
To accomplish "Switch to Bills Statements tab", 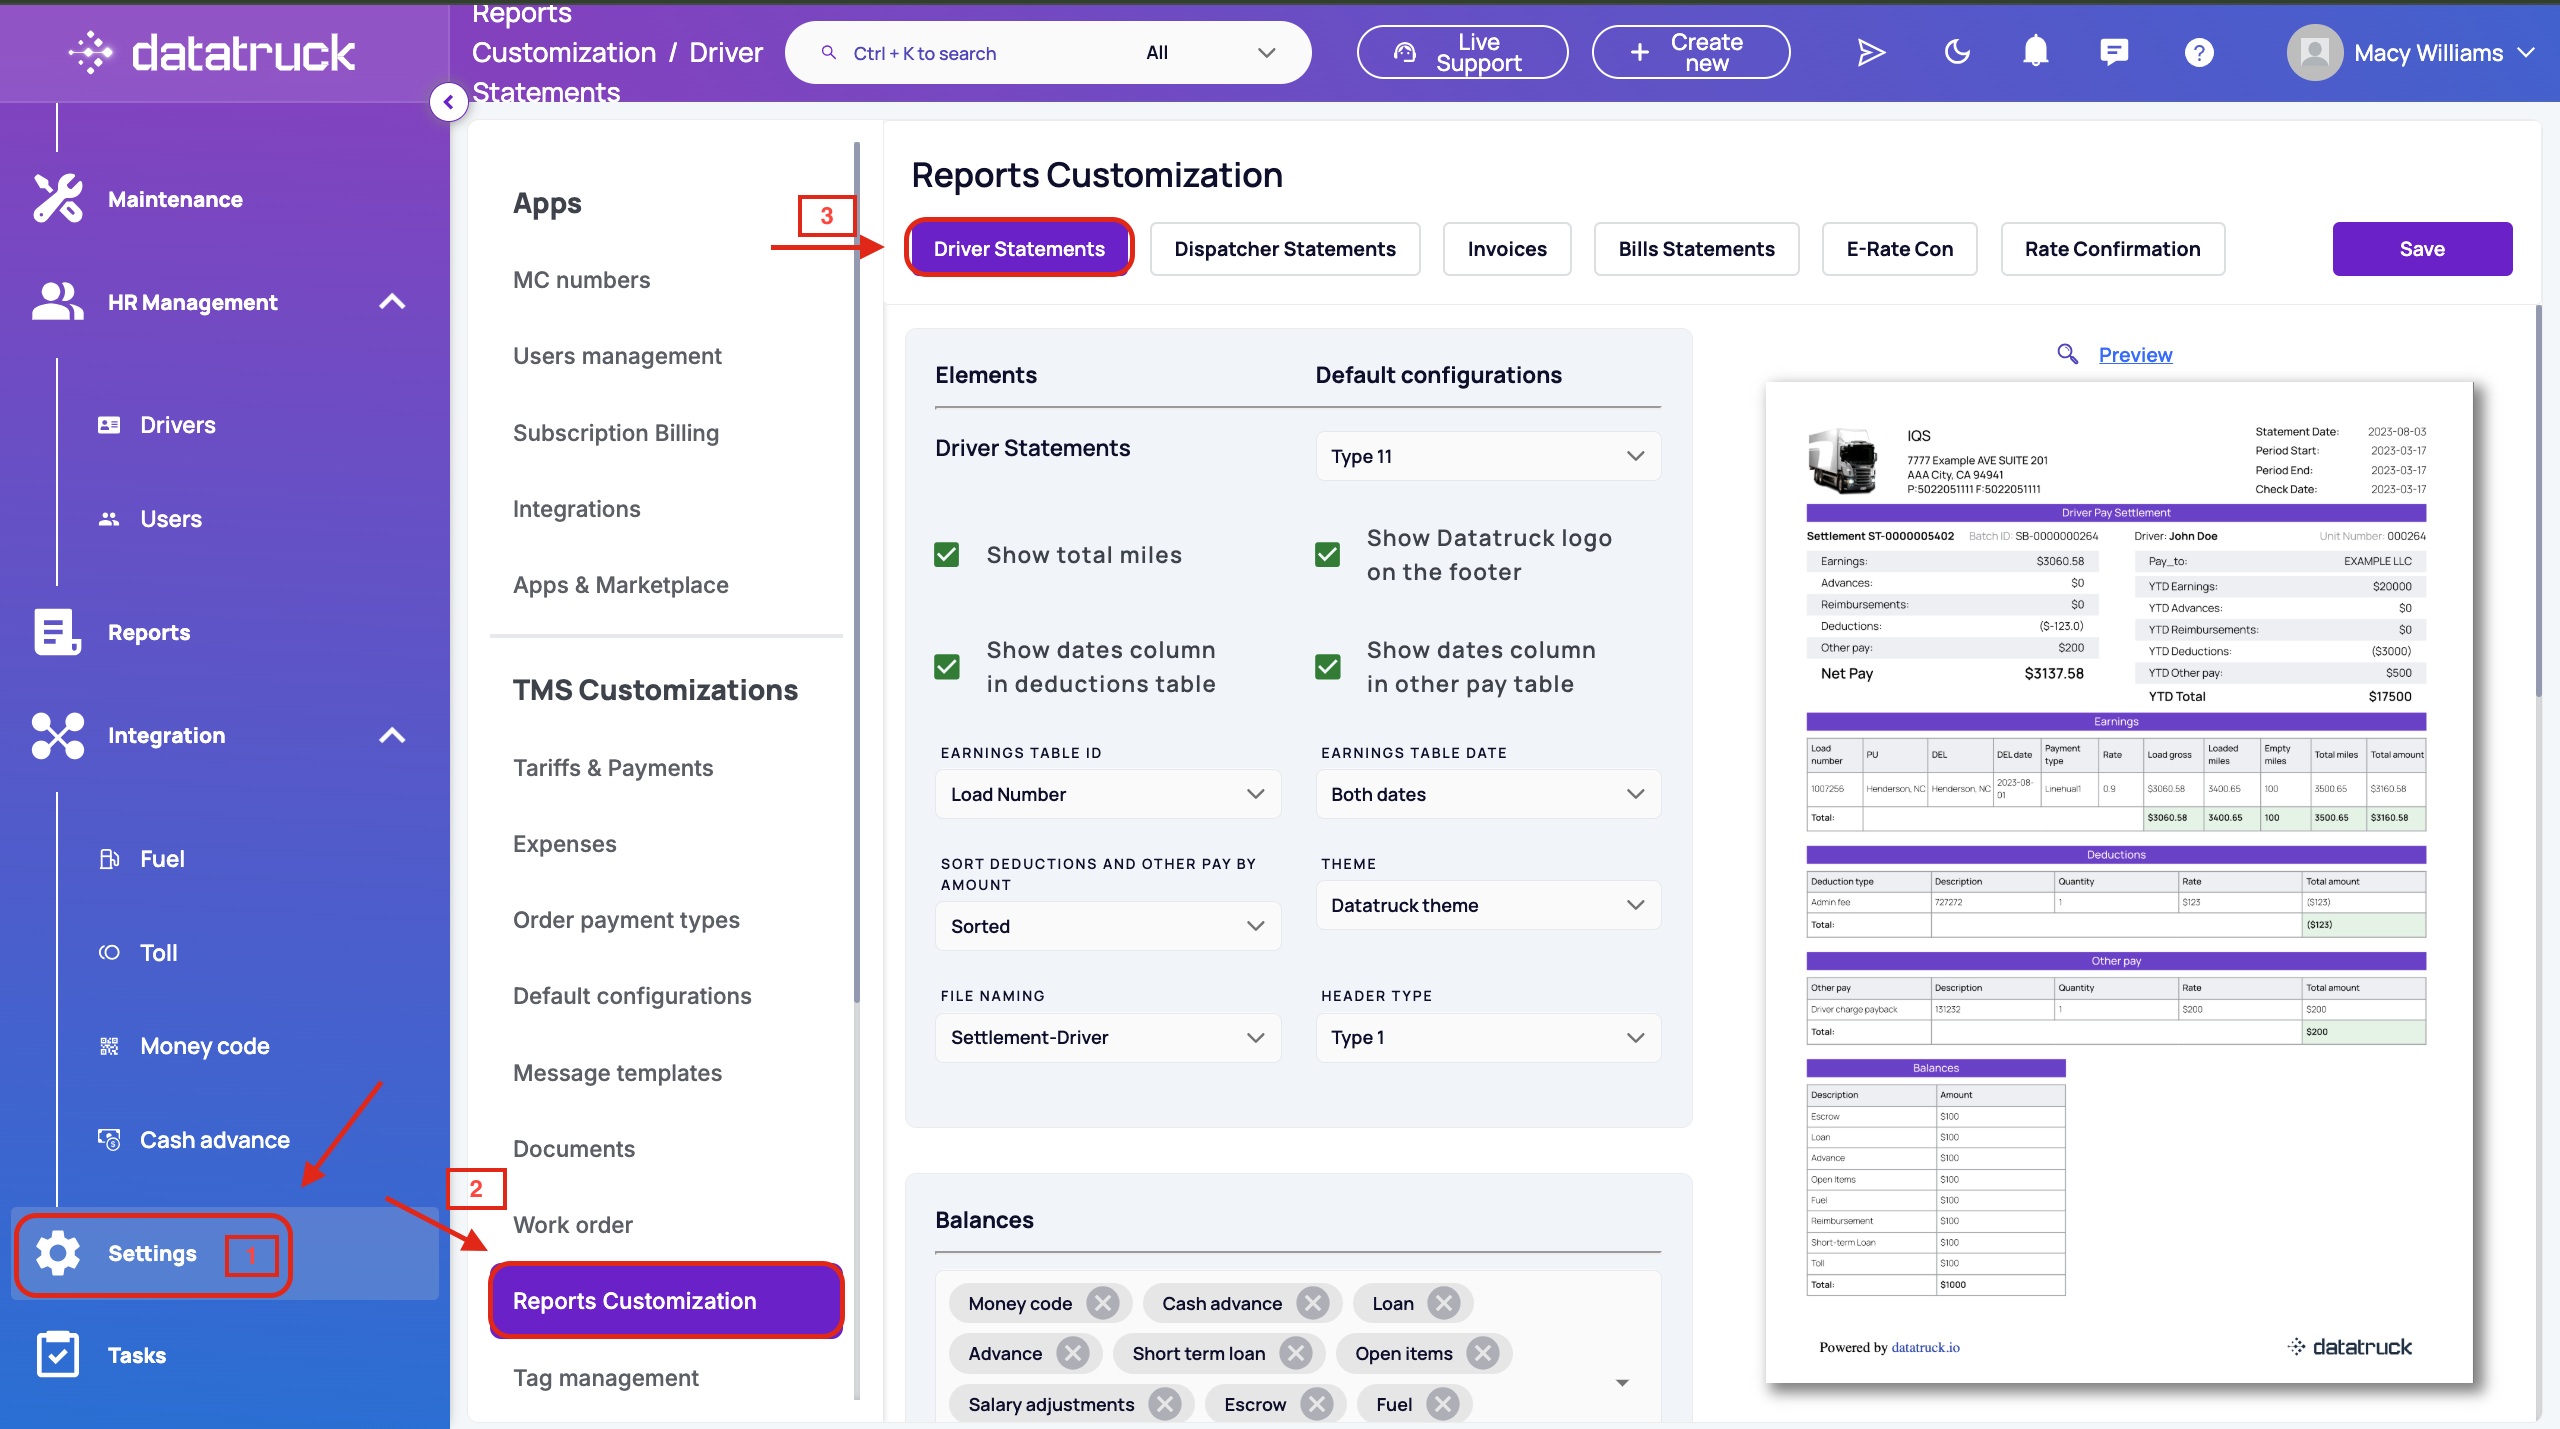I will tap(1697, 249).
